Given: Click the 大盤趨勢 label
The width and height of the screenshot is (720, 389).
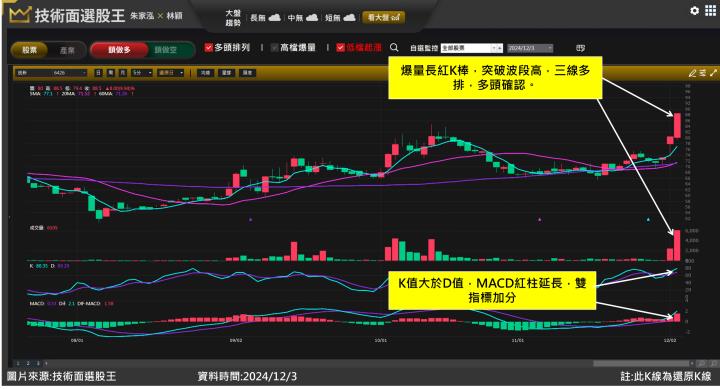Looking at the screenshot, I should coord(233,17).
